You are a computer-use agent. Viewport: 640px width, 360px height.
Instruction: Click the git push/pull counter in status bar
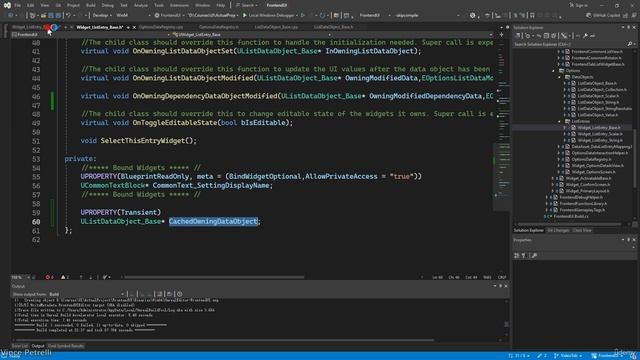(518, 356)
